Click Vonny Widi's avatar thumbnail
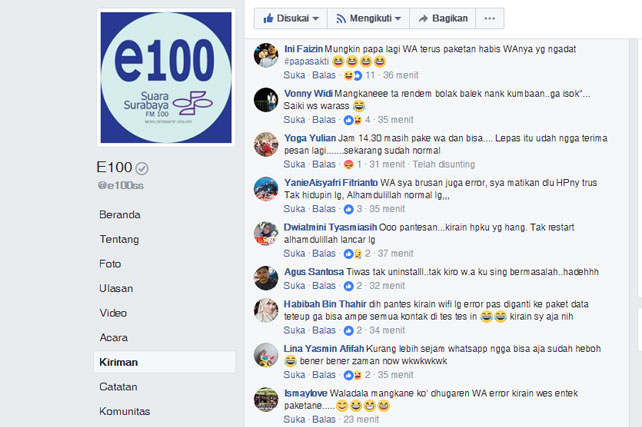 pyautogui.click(x=266, y=99)
